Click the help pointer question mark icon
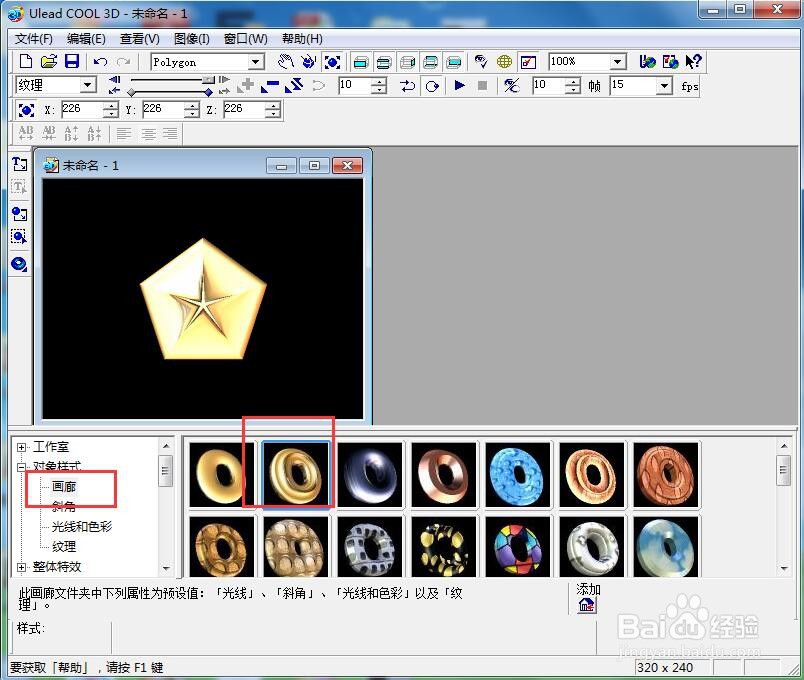This screenshot has width=804, height=680. (693, 62)
